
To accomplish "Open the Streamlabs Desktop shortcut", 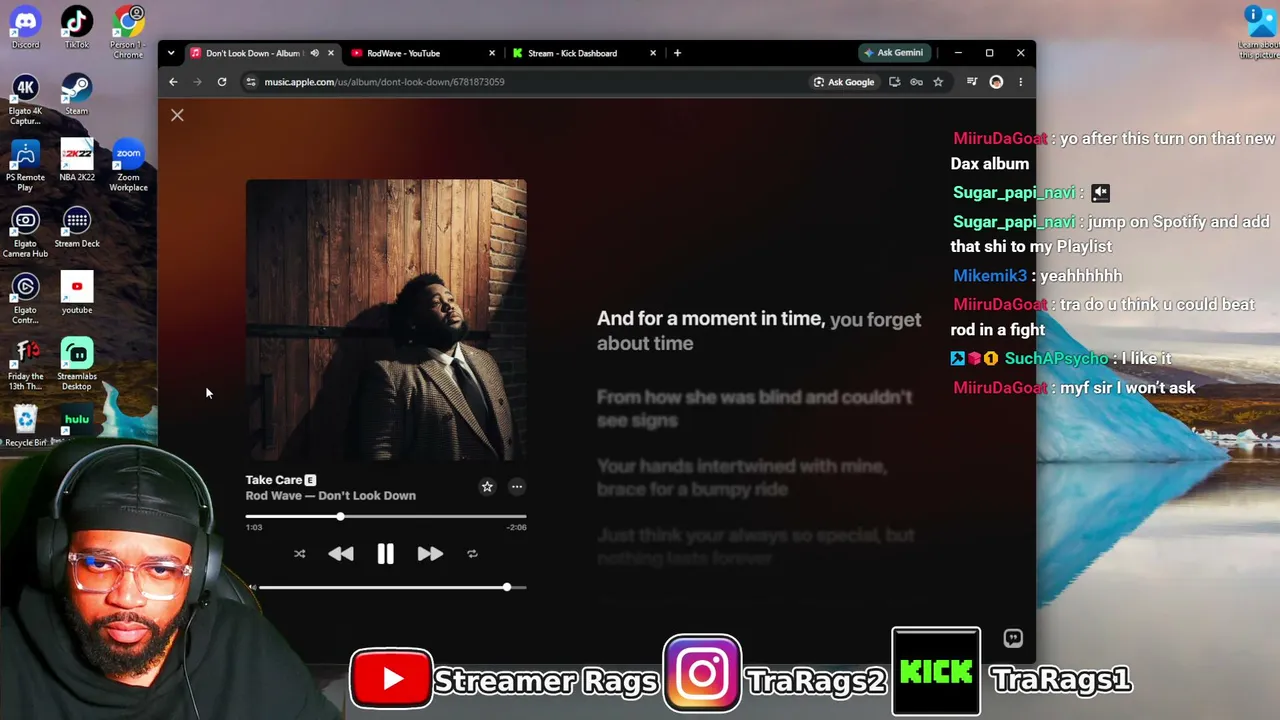I will coord(77,364).
